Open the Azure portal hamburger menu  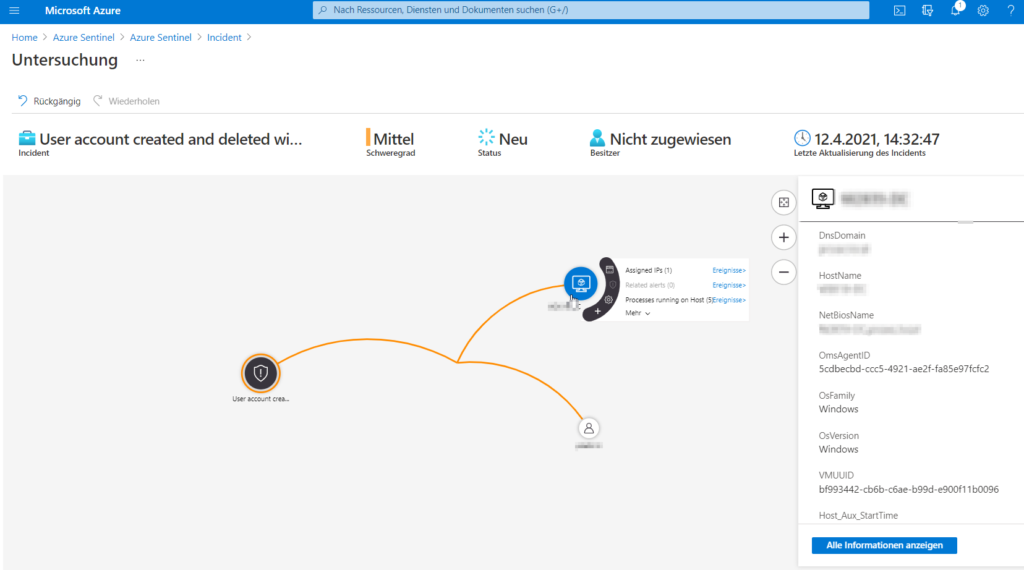click(x=14, y=10)
